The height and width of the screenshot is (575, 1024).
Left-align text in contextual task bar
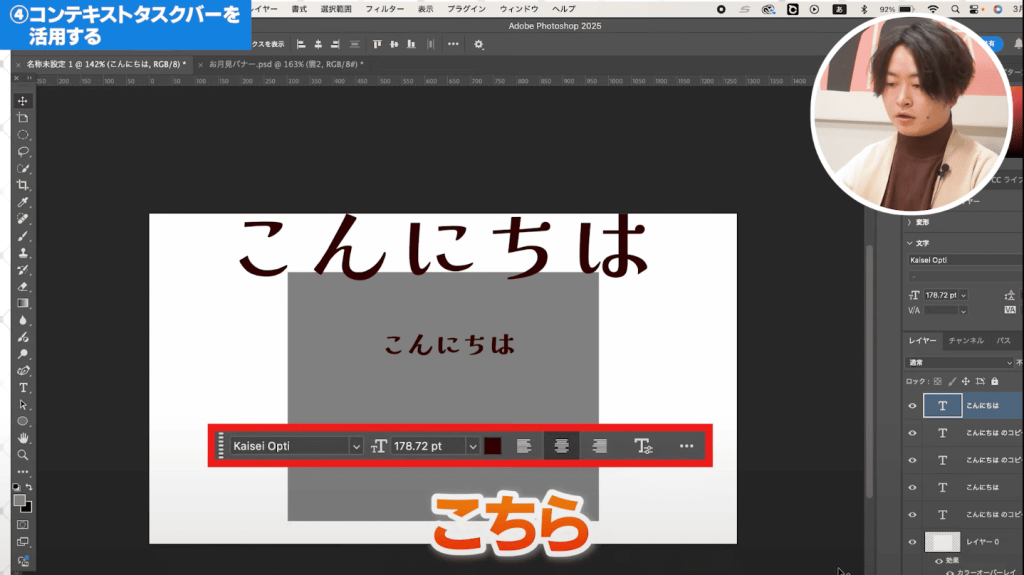[x=524, y=446]
